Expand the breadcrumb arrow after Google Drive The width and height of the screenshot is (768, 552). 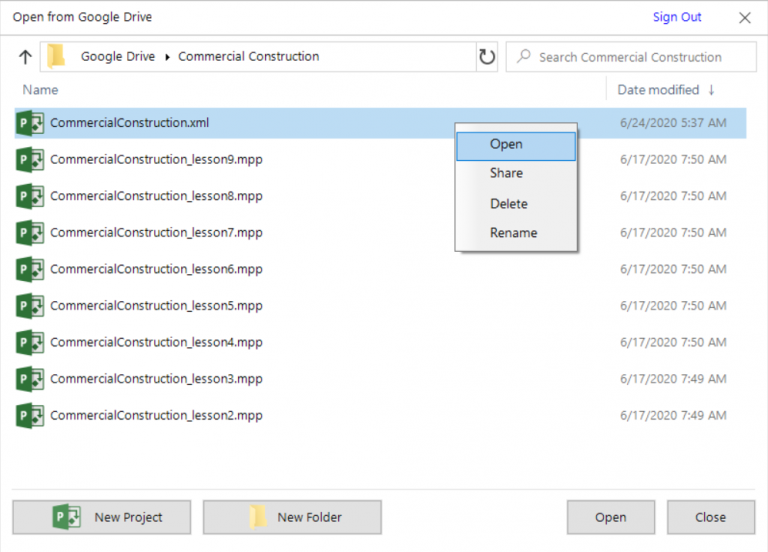(x=167, y=57)
